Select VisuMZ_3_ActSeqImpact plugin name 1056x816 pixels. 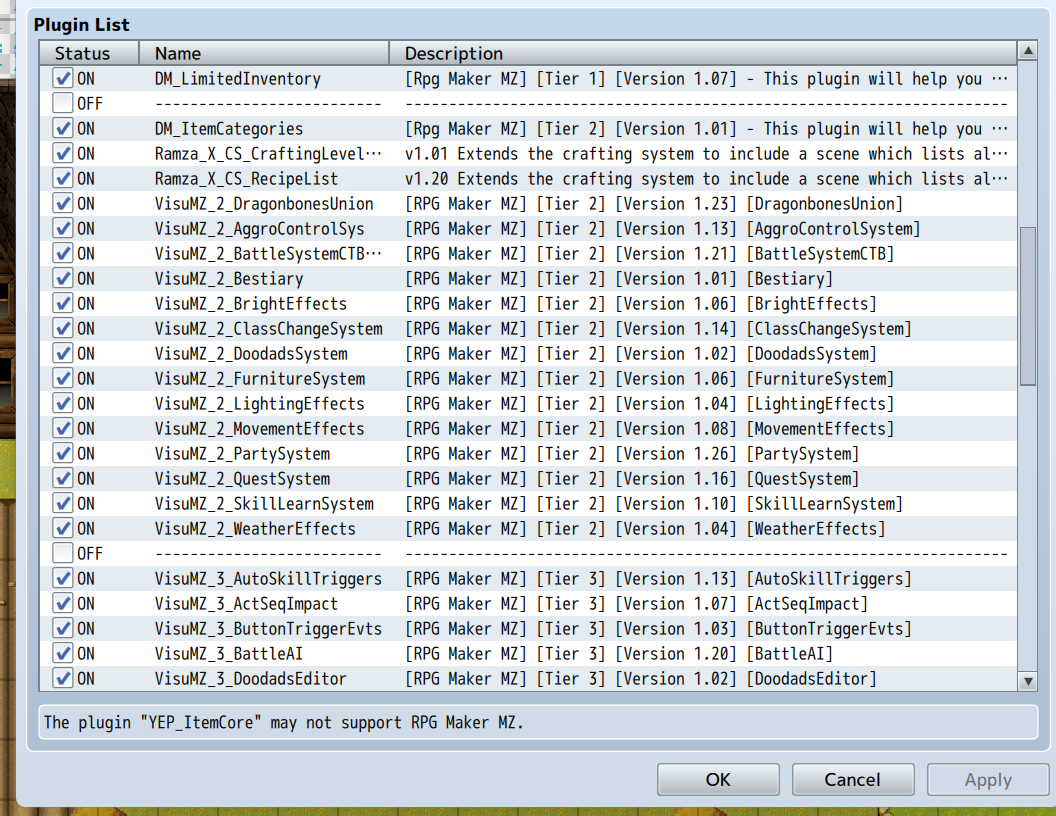coord(246,604)
